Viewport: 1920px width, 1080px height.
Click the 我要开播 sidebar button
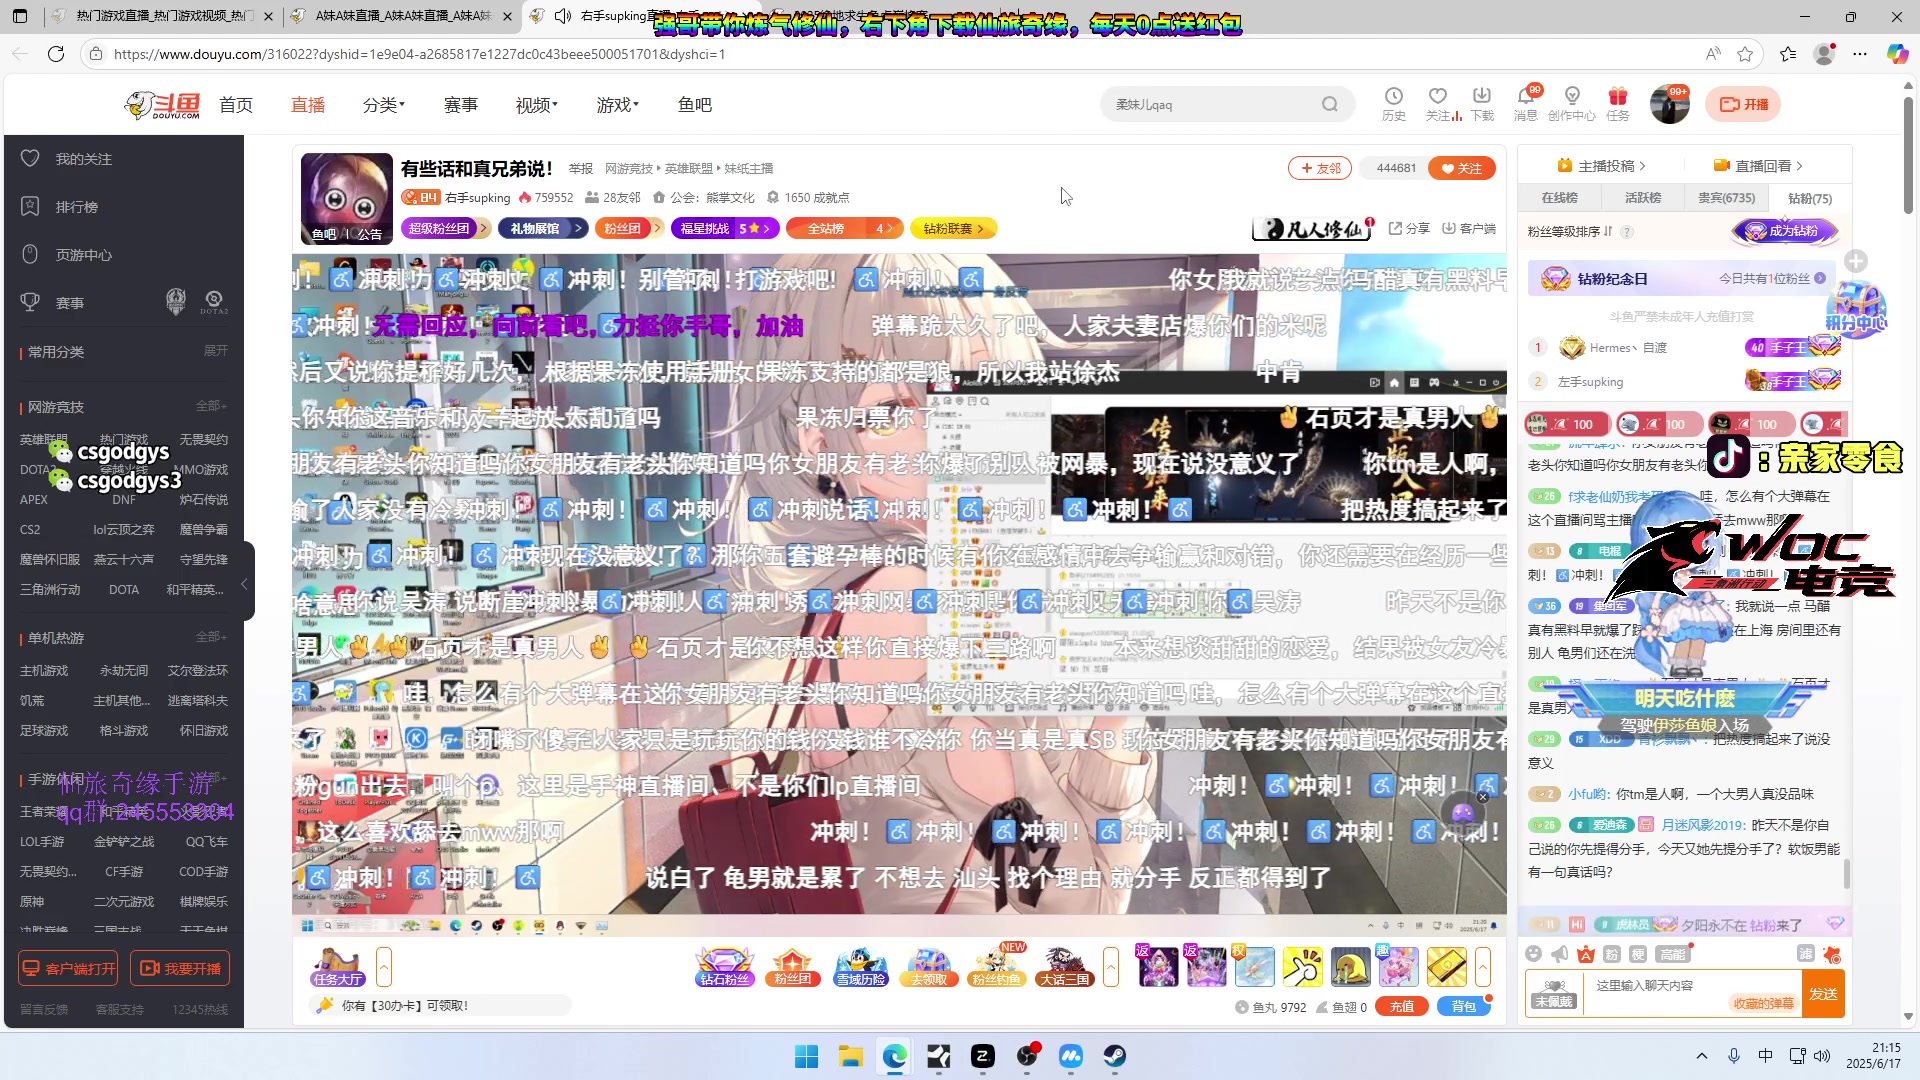click(180, 968)
